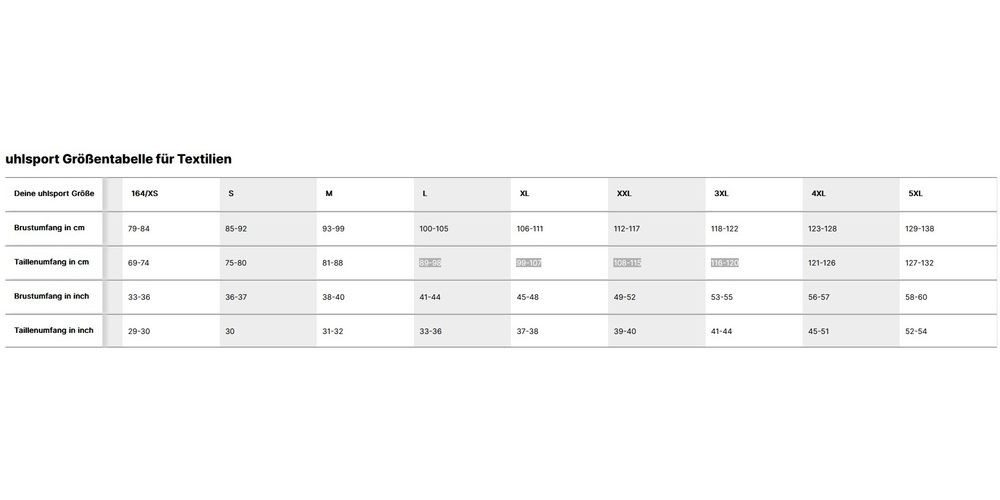Click the Taillenumfang in cm row label

tap(52, 262)
